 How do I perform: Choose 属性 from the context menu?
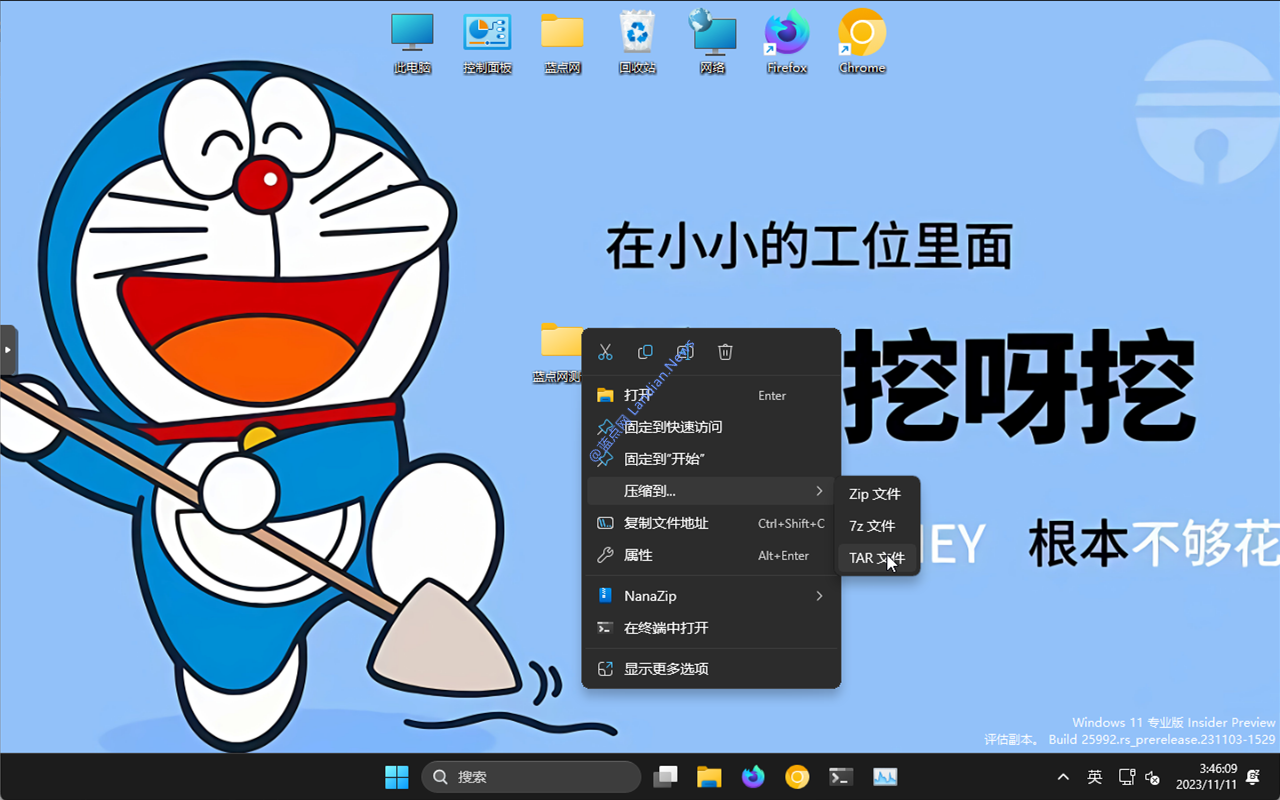[638, 555]
